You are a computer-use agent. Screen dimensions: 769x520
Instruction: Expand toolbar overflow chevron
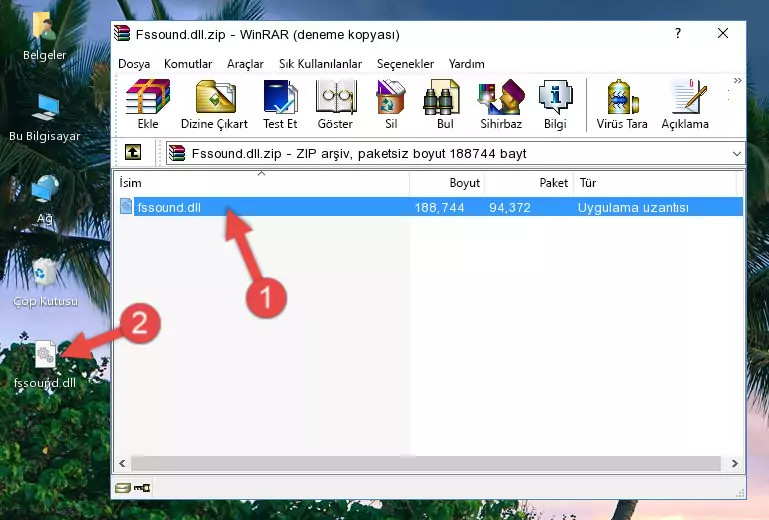(738, 80)
